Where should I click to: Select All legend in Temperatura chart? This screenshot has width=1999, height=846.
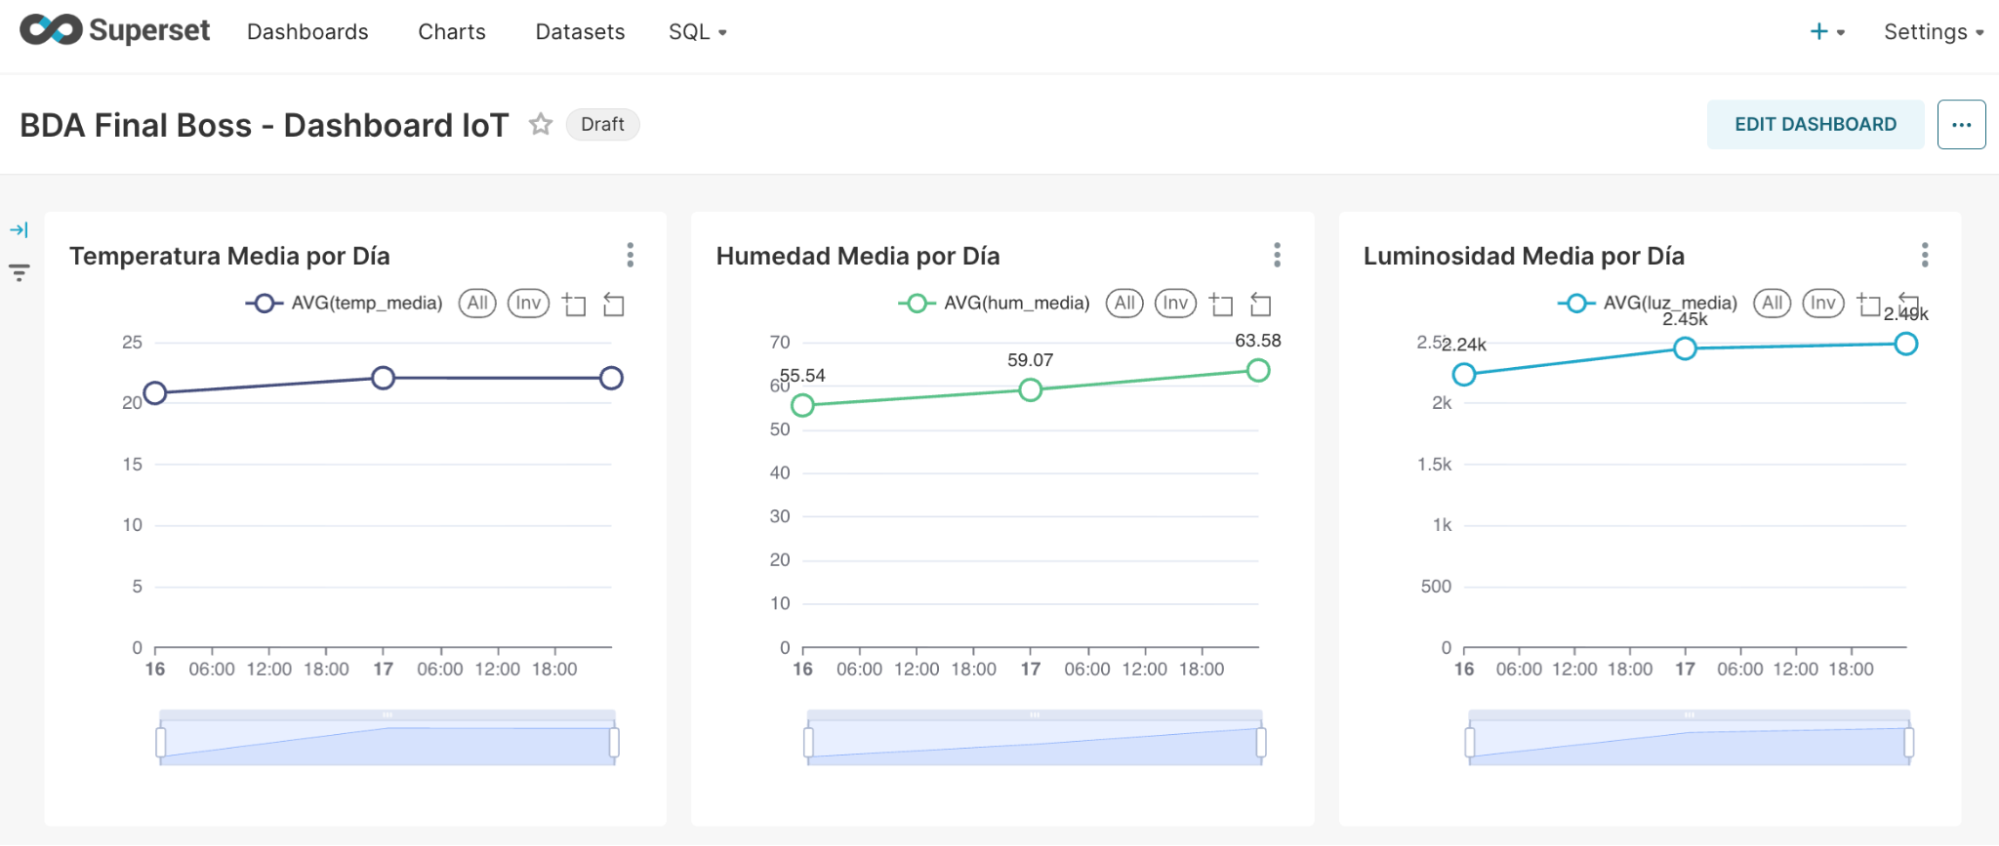pyautogui.click(x=477, y=303)
